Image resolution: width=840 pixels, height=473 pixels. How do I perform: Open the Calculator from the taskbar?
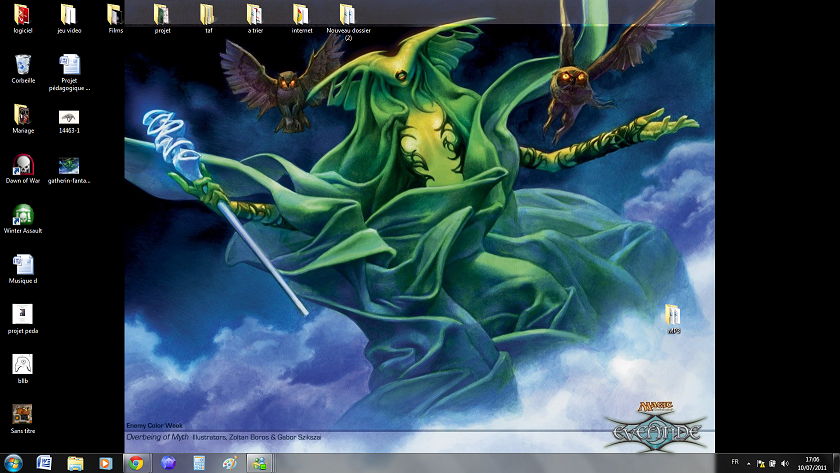[x=199, y=463]
